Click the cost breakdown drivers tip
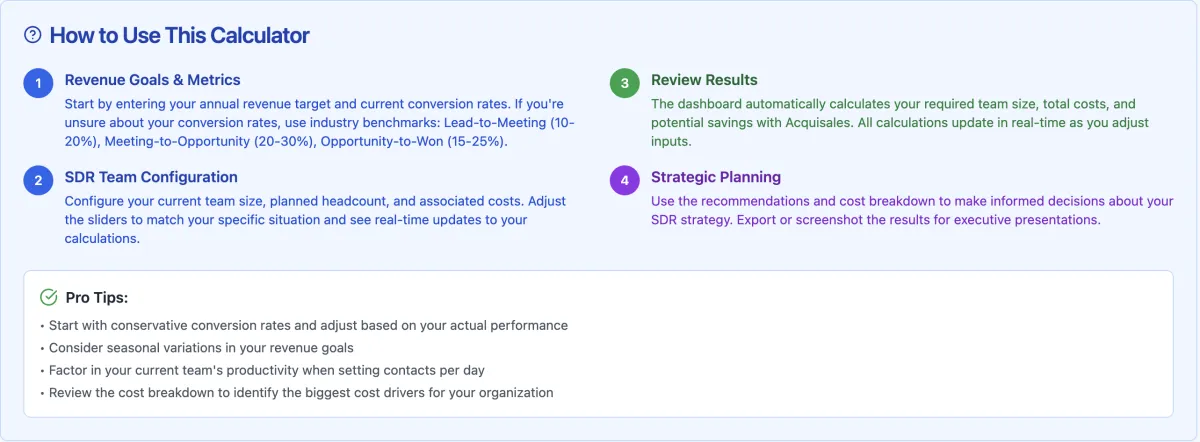1200x442 pixels. [x=297, y=393]
